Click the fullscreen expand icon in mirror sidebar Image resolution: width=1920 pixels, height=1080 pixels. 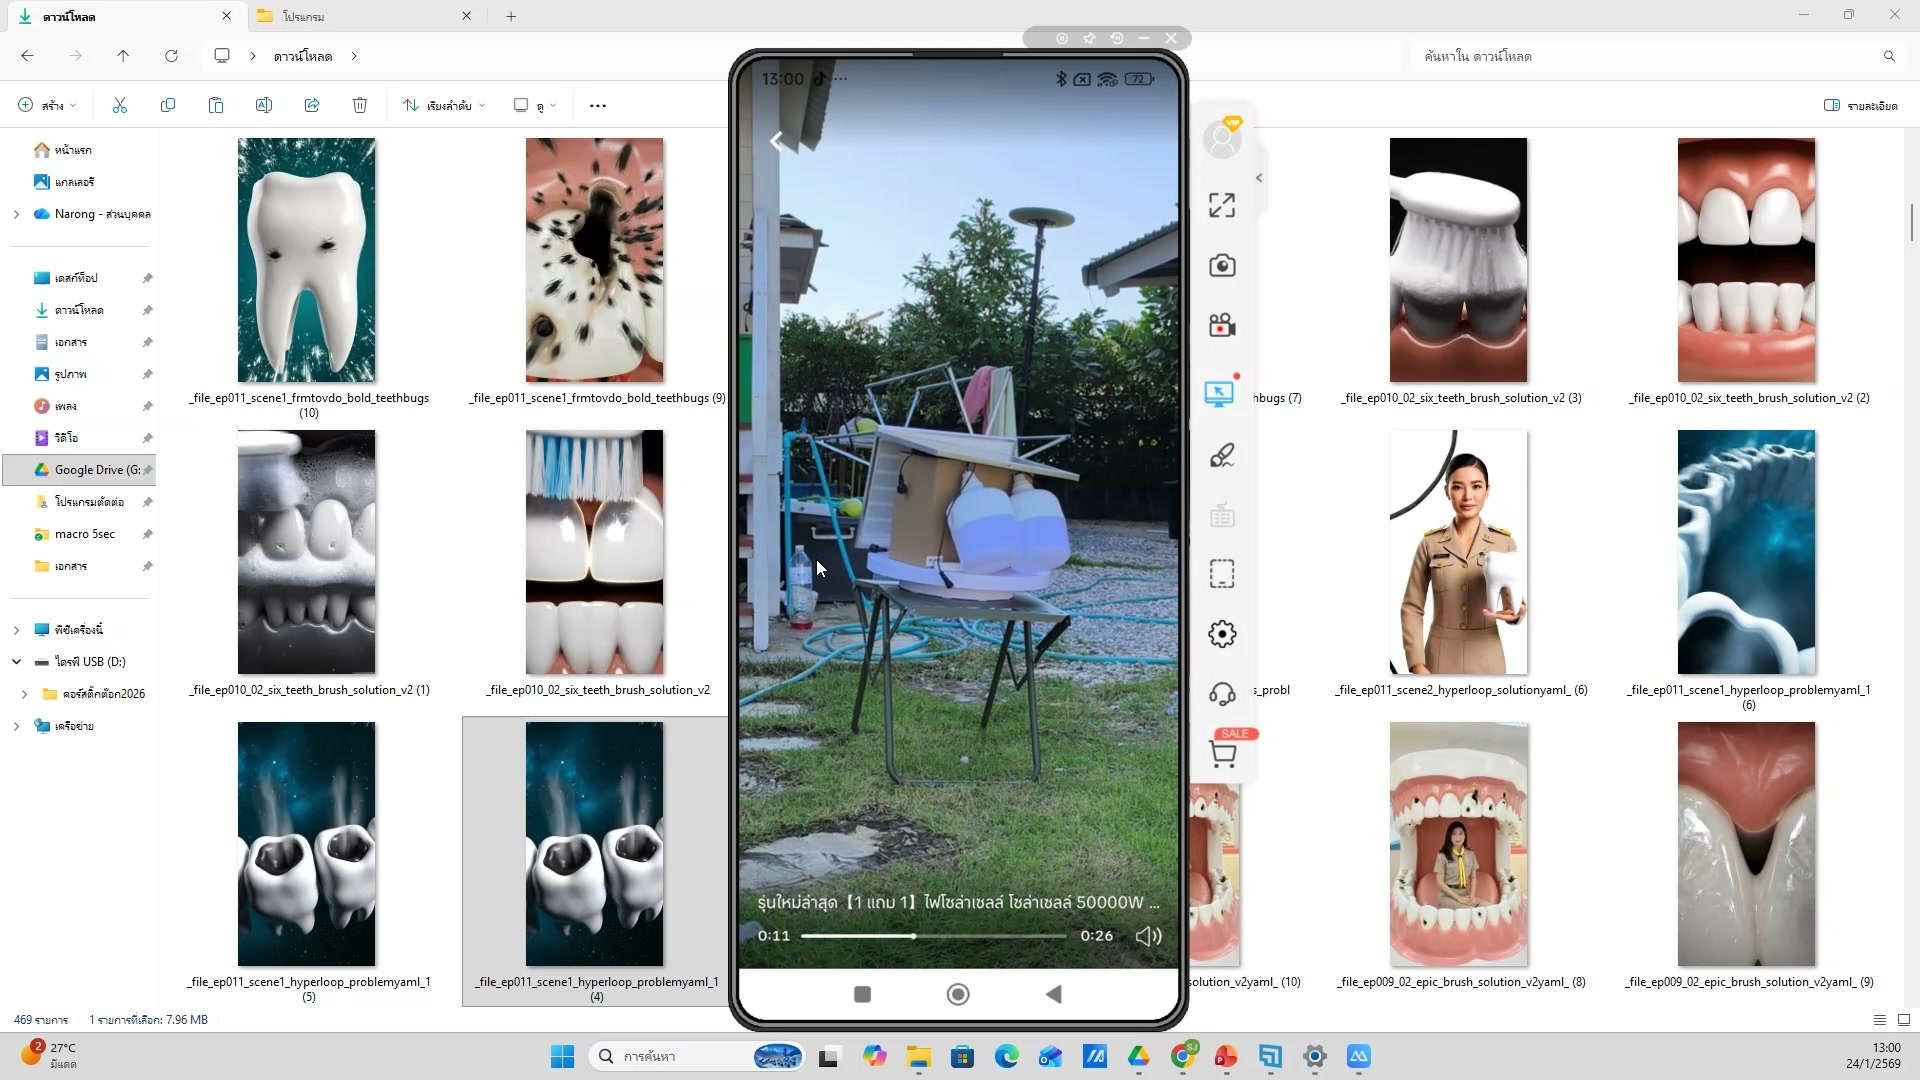click(x=1221, y=205)
